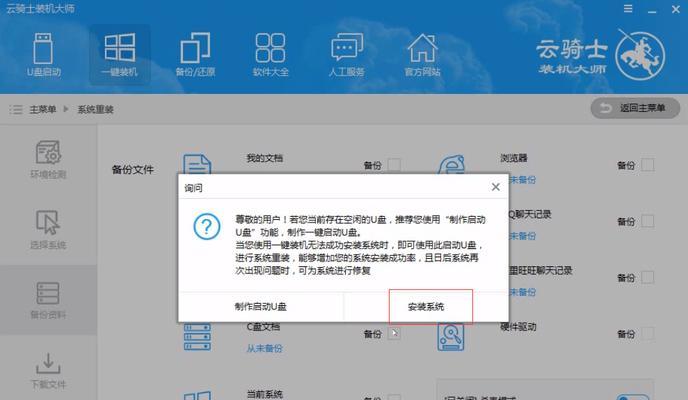Open the hamburger menu in the title bar
The image size is (688, 400).
[x=628, y=9]
